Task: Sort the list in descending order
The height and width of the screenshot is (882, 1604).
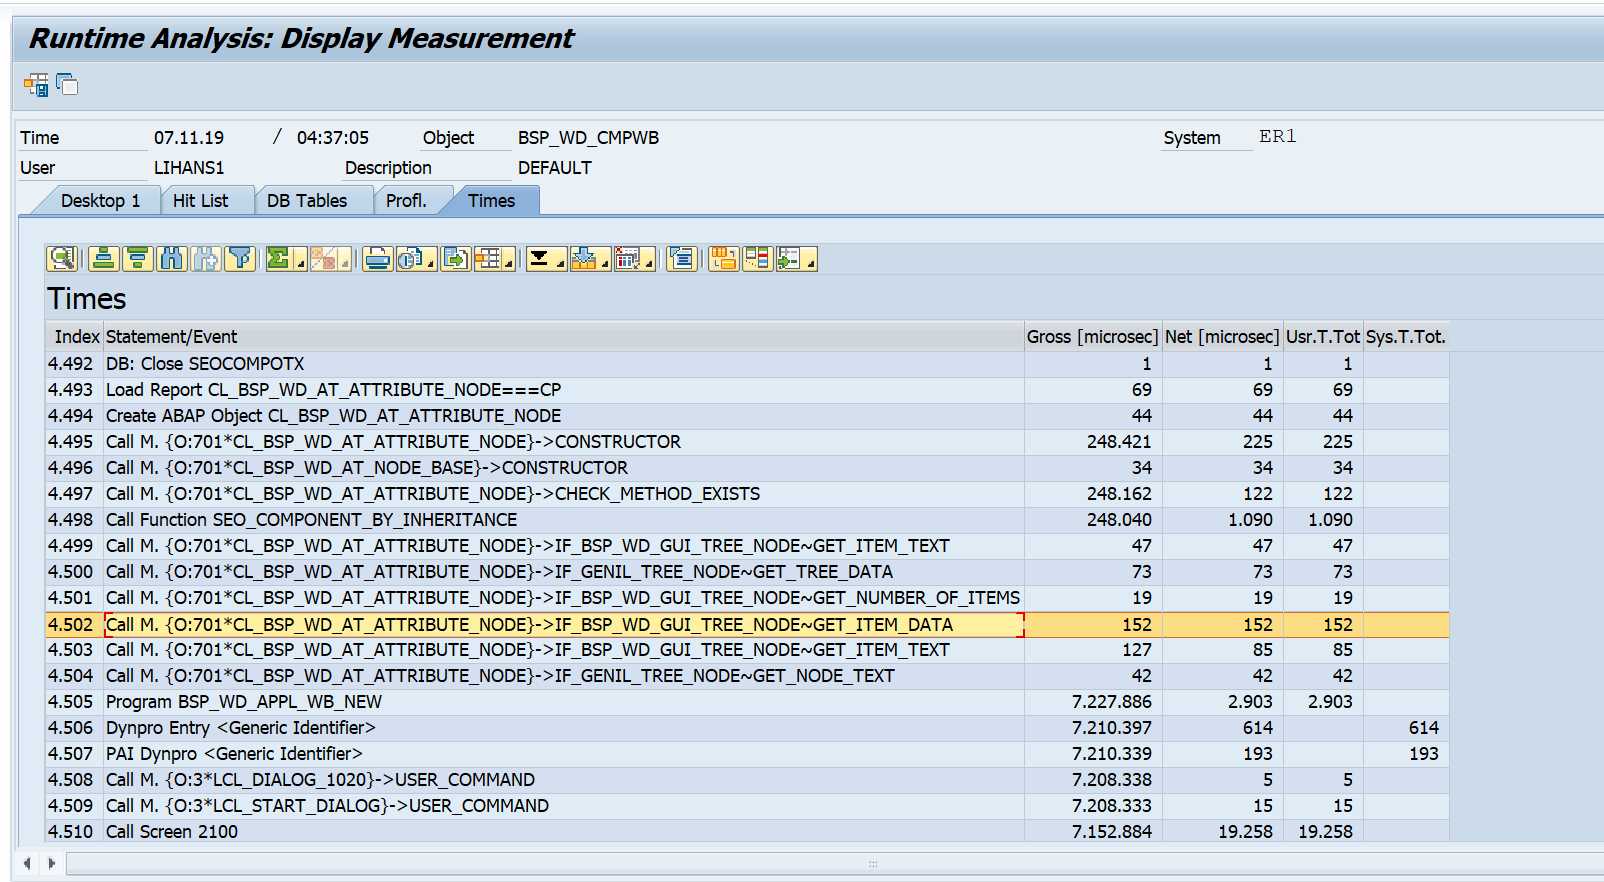Action: tap(137, 259)
